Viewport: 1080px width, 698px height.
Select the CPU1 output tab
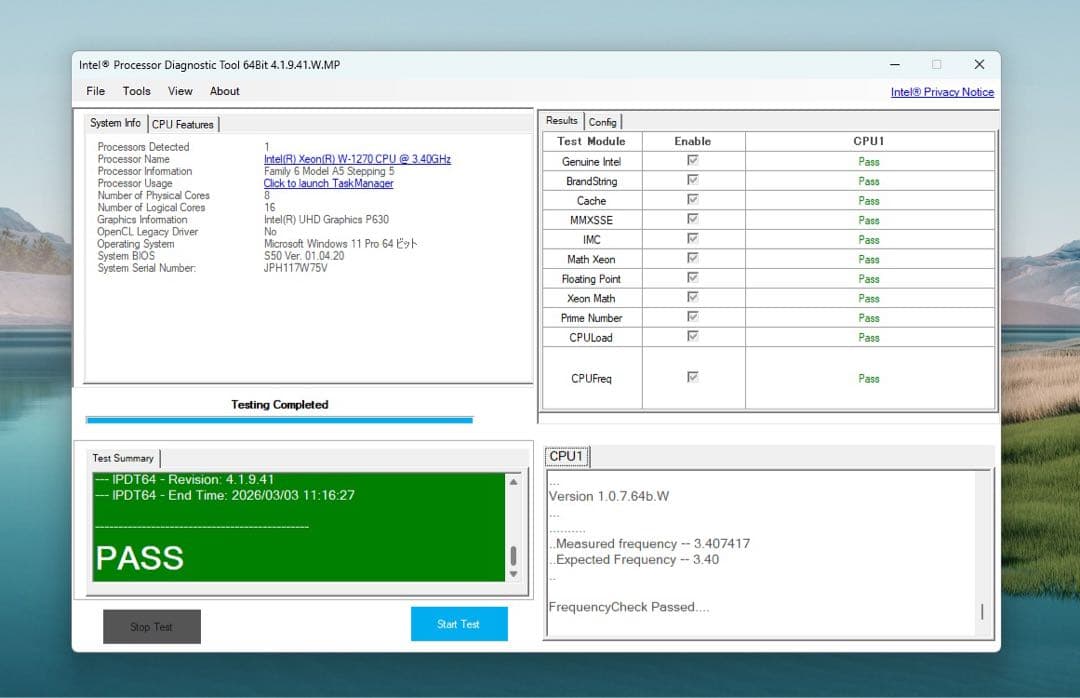[x=566, y=456]
